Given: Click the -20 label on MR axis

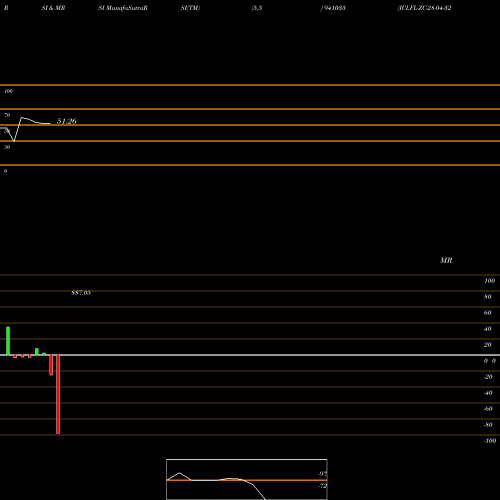Looking at the screenshot, I should pos(488,377).
